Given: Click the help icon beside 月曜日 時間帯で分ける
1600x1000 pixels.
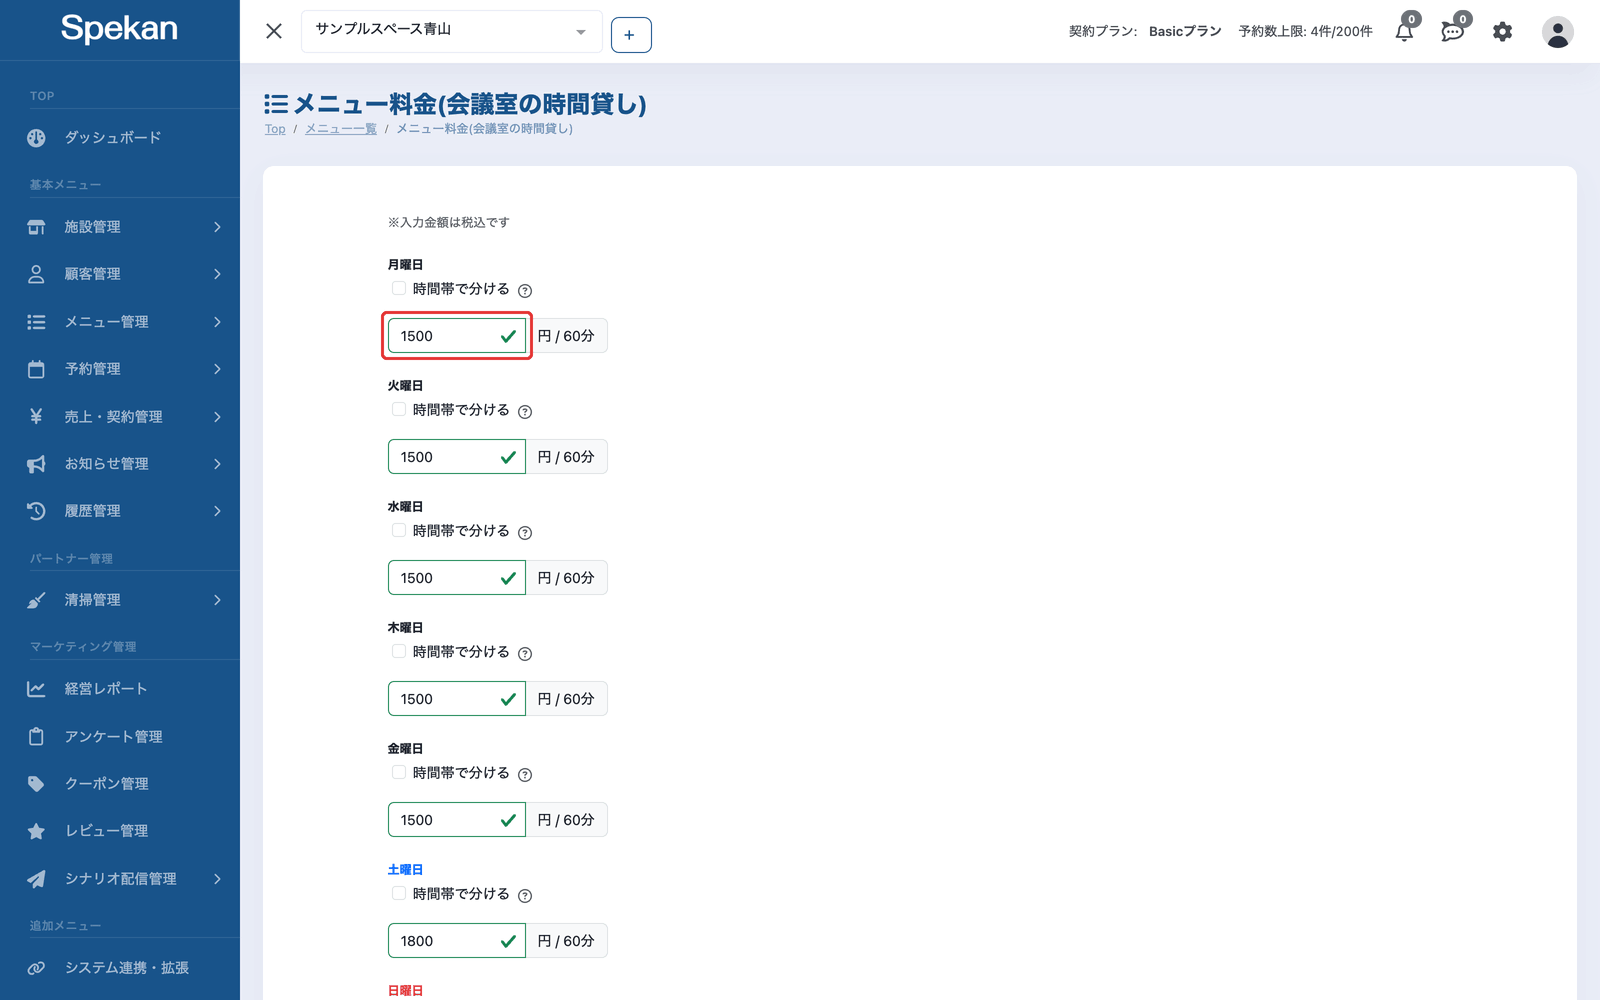Looking at the screenshot, I should pyautogui.click(x=525, y=290).
